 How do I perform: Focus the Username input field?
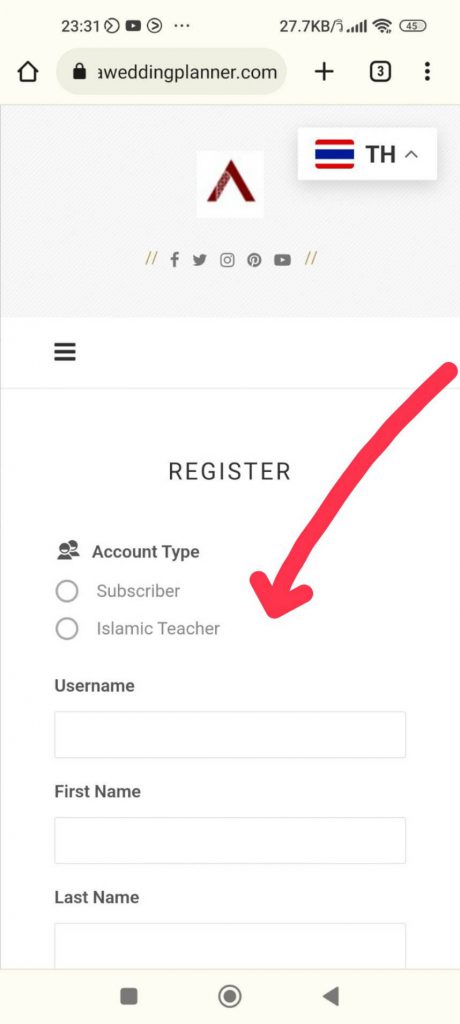click(230, 735)
